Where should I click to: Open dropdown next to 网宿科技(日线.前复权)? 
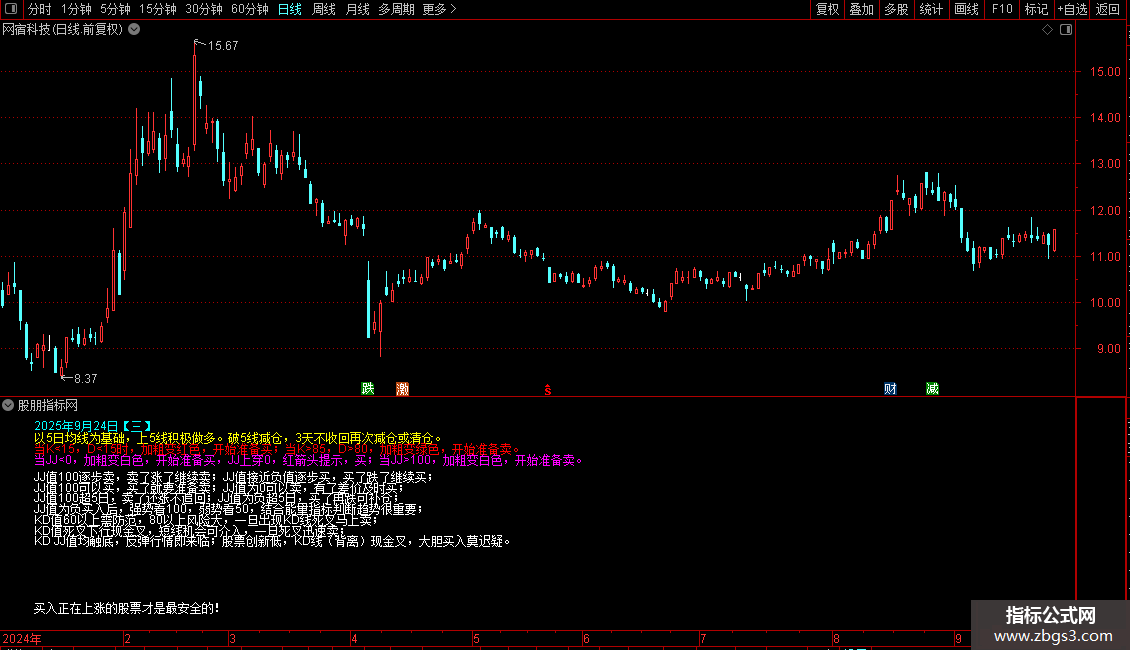point(134,29)
